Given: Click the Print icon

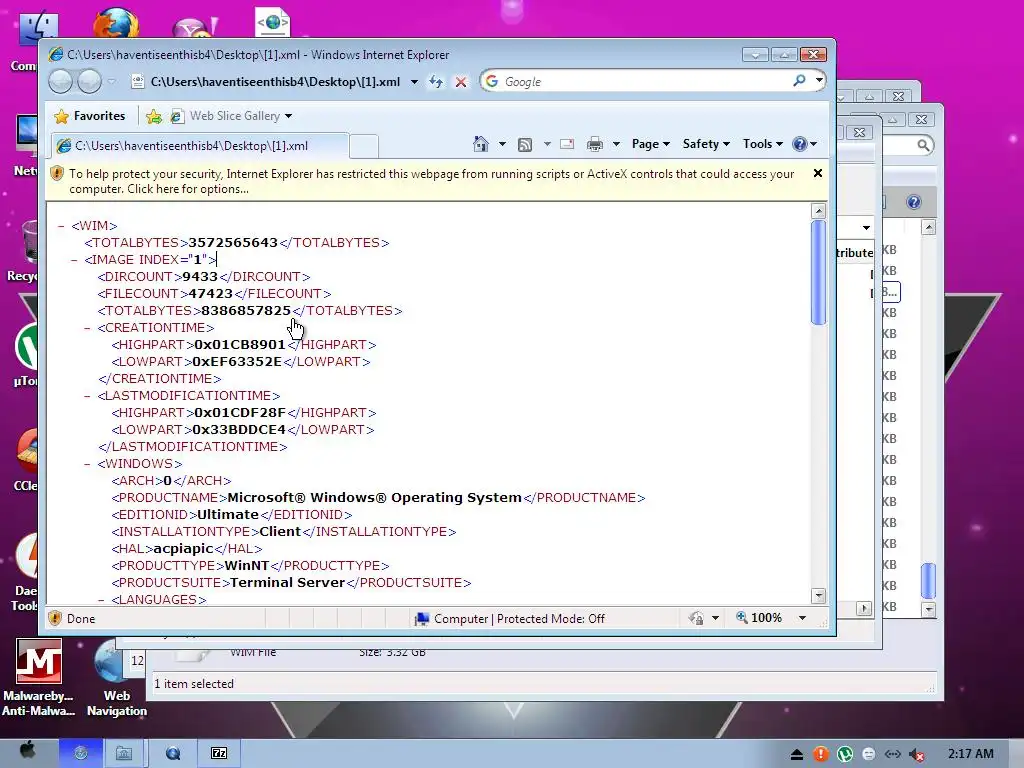Looking at the screenshot, I should coord(594,144).
